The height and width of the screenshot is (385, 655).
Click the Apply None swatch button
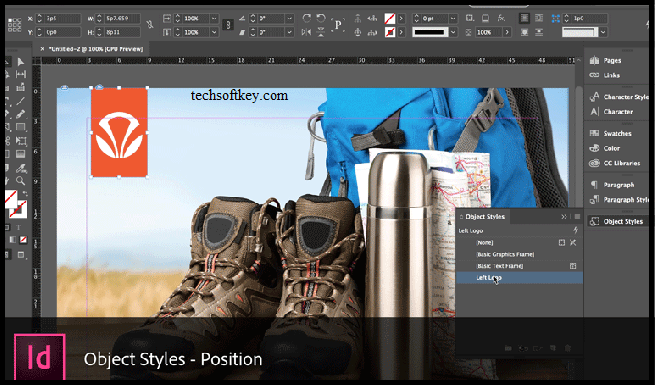(x=23, y=239)
